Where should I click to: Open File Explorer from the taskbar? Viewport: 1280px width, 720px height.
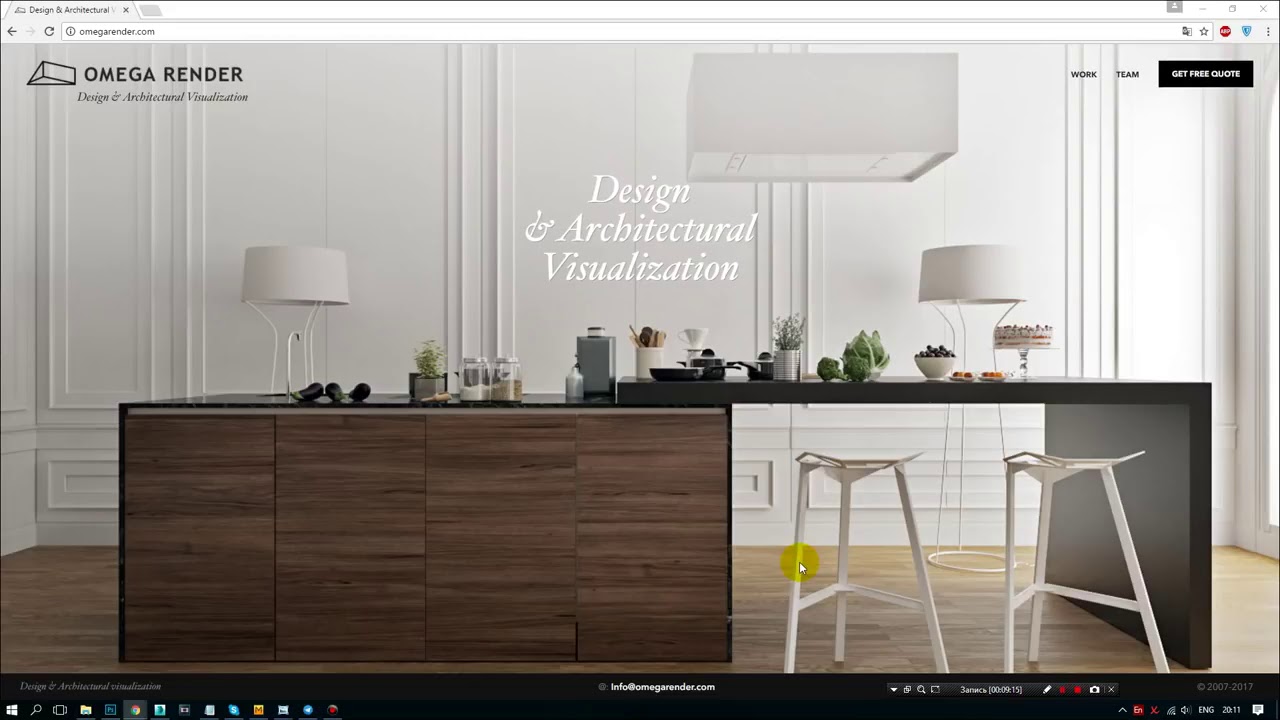86,710
